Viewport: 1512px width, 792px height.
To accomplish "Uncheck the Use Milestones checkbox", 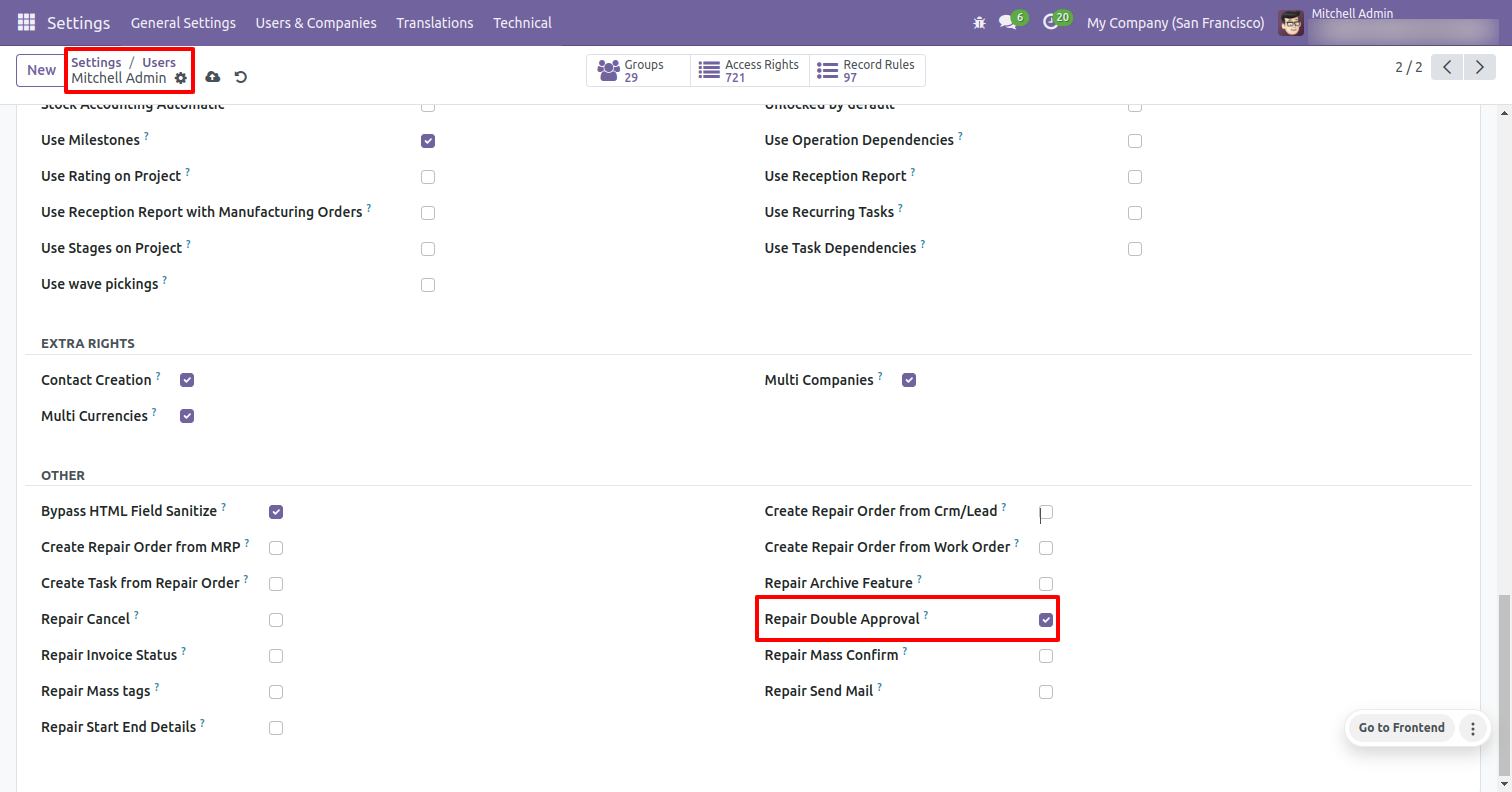I will point(428,141).
